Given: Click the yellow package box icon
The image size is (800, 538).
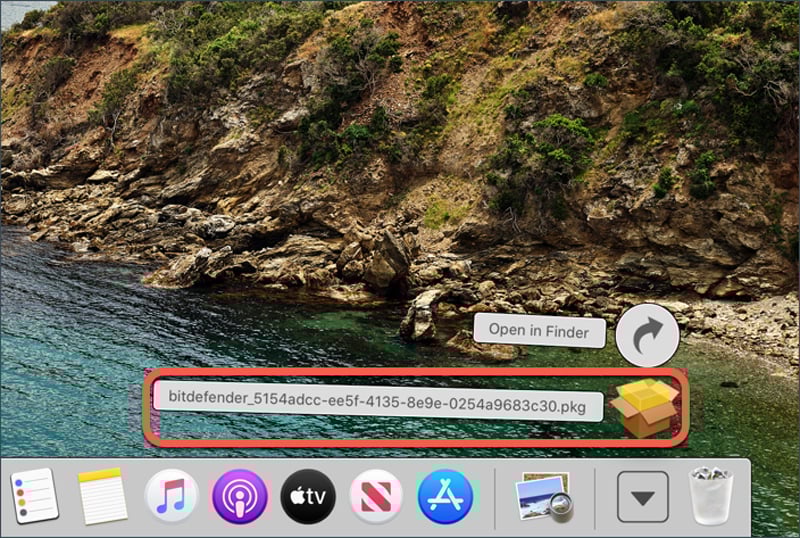Looking at the screenshot, I should click(645, 407).
